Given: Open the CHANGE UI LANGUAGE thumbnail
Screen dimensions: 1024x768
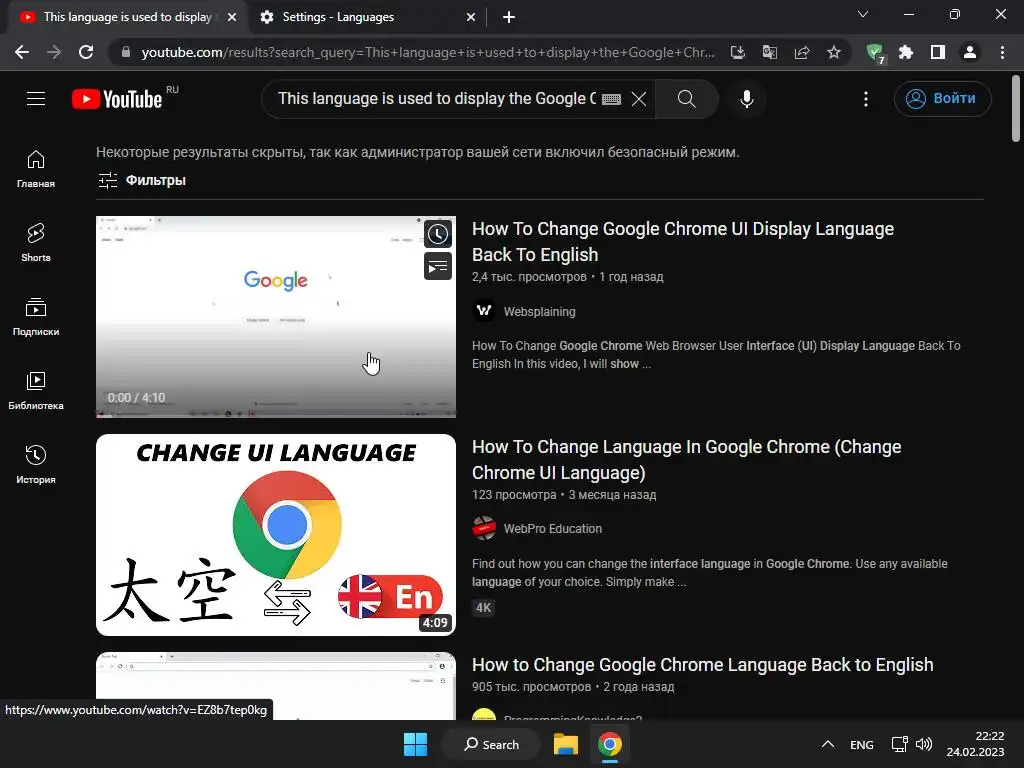Looking at the screenshot, I should (276, 535).
